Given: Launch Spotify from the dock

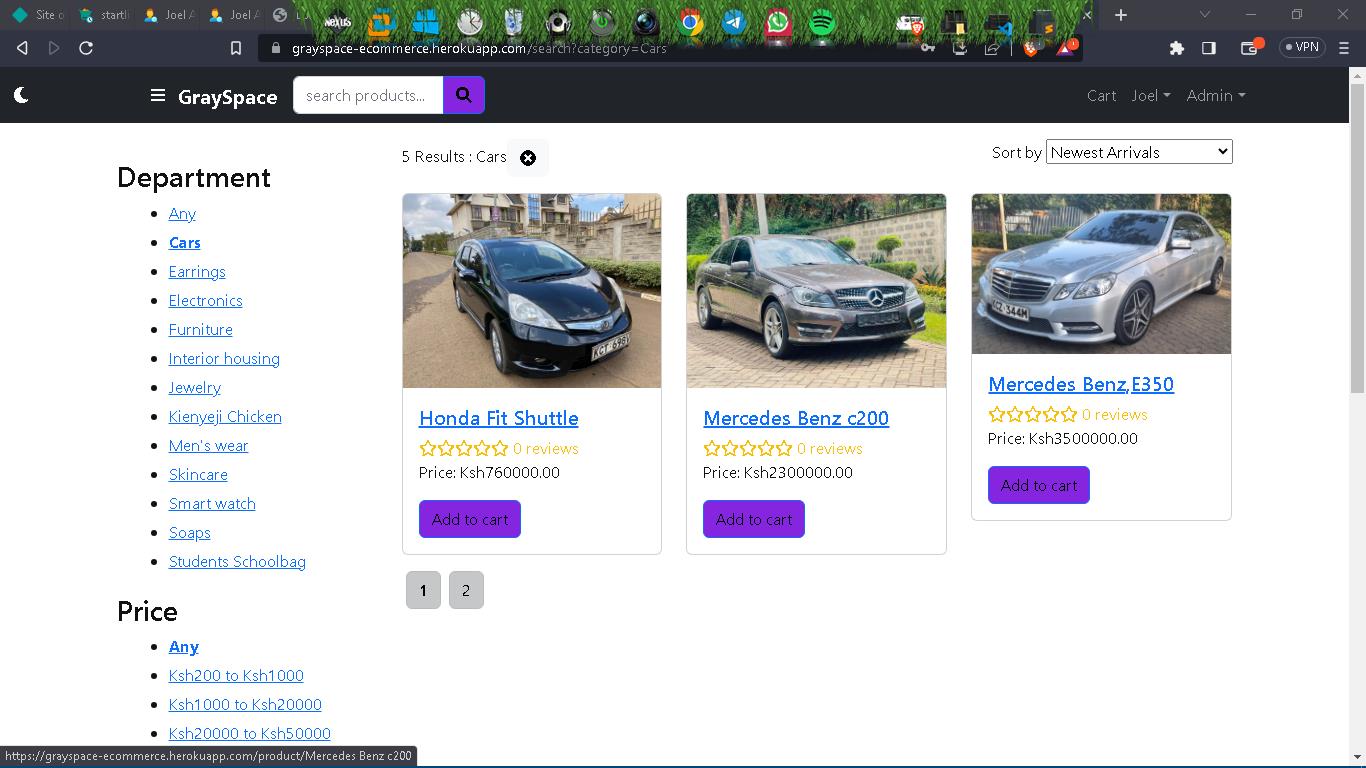Looking at the screenshot, I should (821, 22).
